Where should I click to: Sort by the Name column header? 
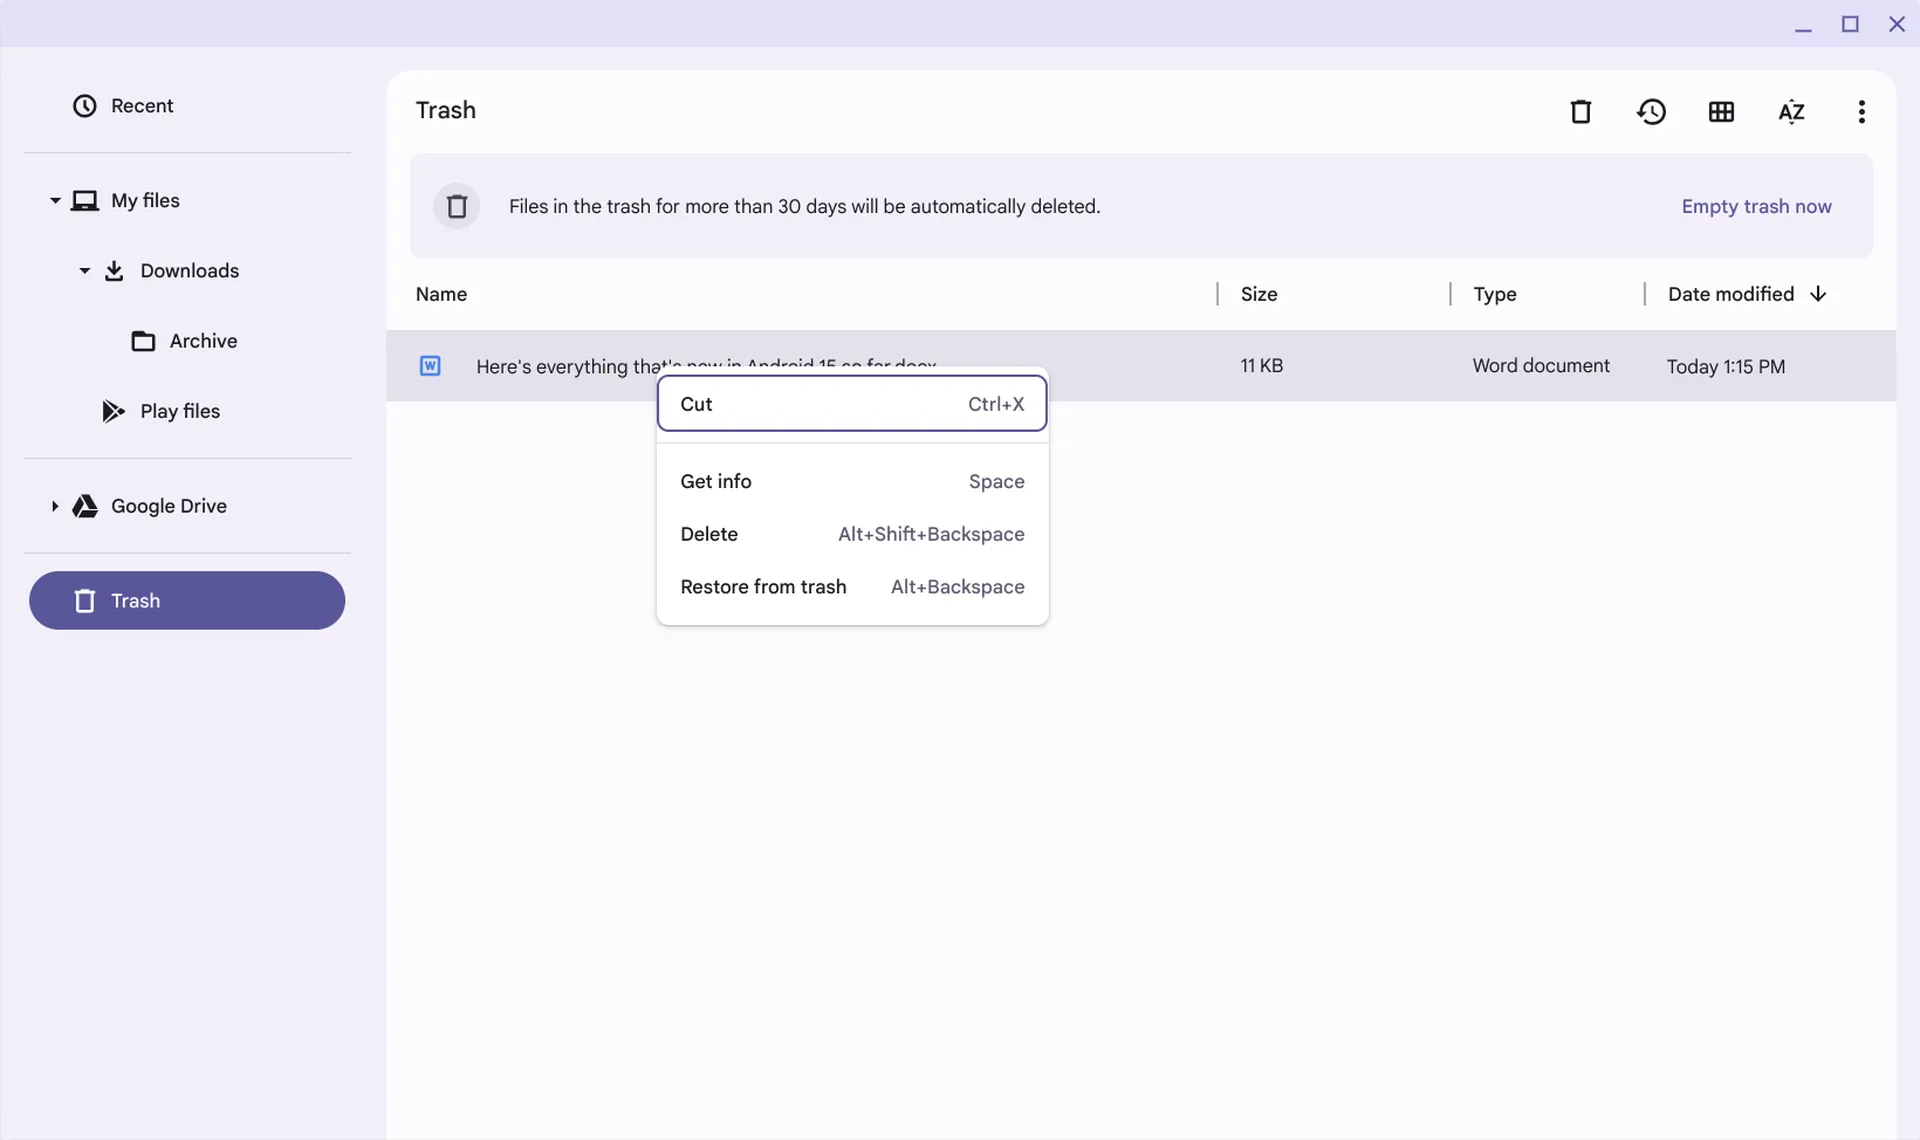pos(441,294)
